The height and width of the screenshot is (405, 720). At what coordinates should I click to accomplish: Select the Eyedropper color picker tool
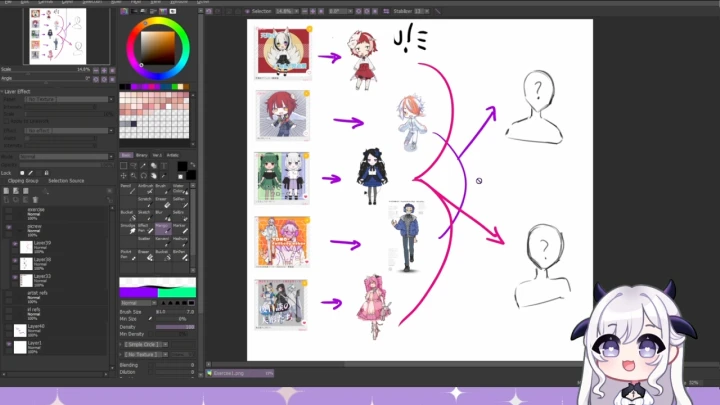click(x=164, y=176)
